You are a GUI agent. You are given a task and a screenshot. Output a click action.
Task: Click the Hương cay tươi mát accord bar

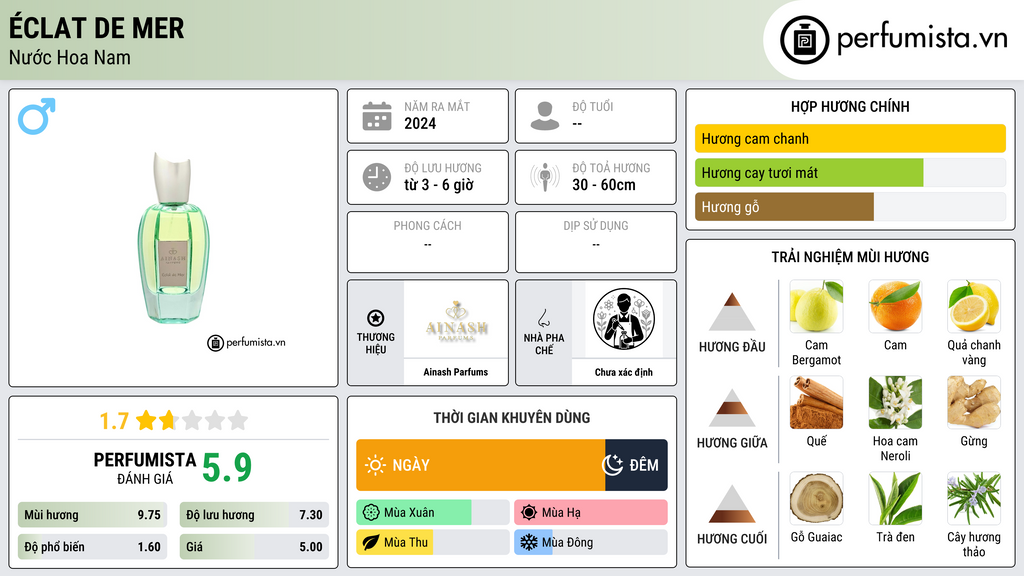point(850,172)
